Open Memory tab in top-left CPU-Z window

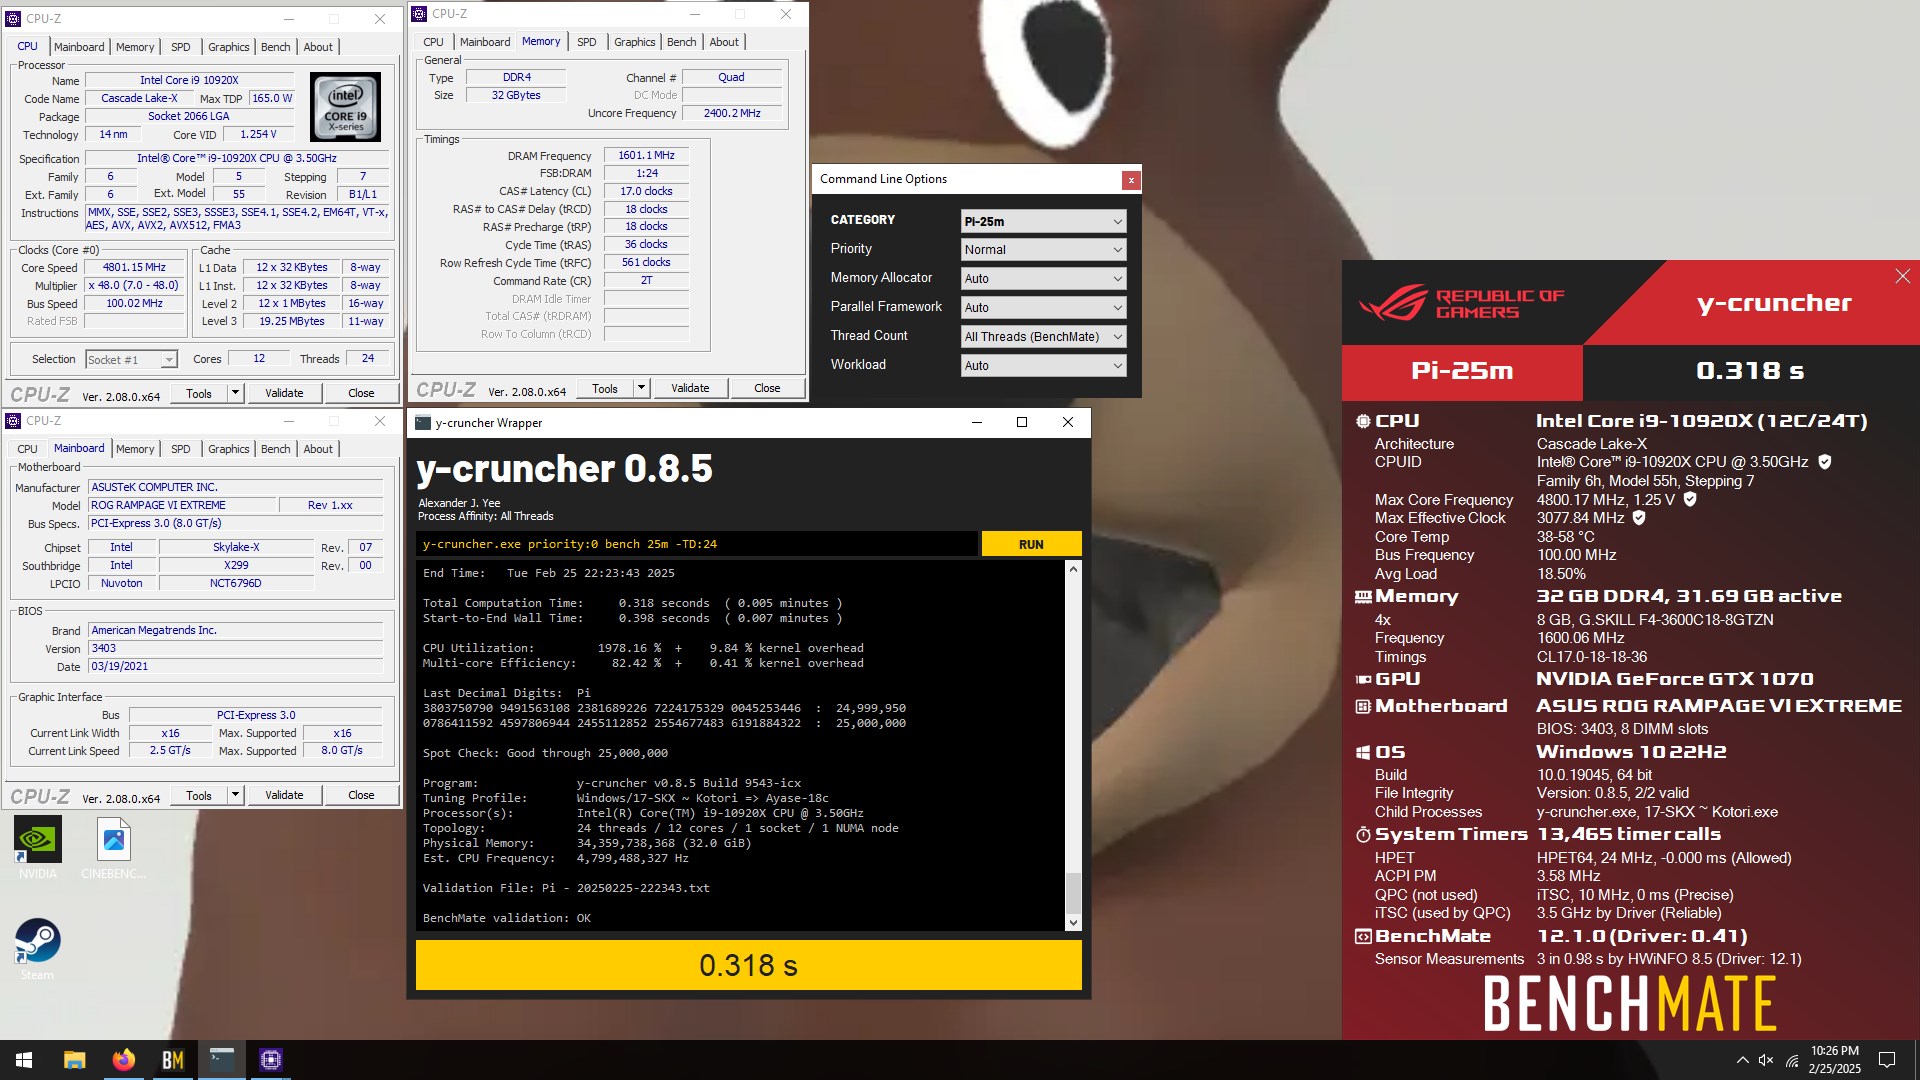pyautogui.click(x=135, y=47)
